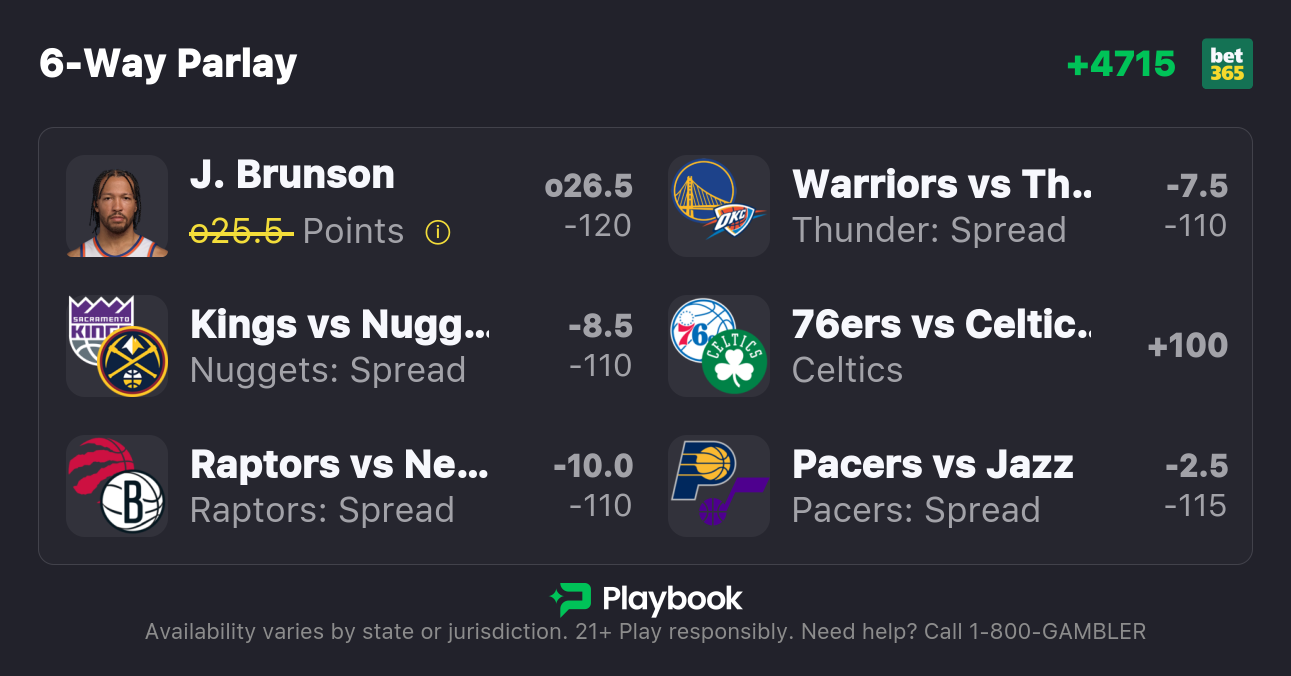Click the Pacers and Jazz logo icon
The image size is (1291, 676).
coord(719,486)
